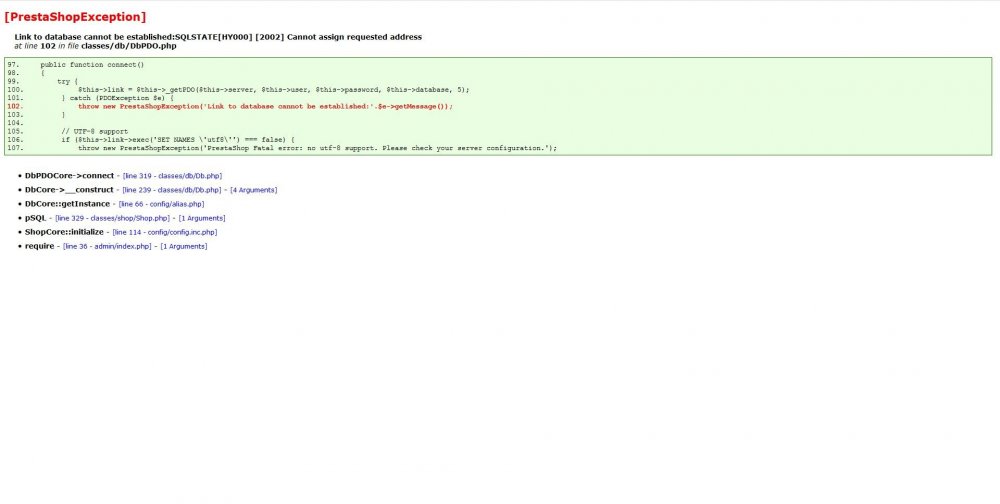Click the 'ShopCore::initialize' stack entry
Screen dimensions: 1000x504
click(x=64, y=232)
